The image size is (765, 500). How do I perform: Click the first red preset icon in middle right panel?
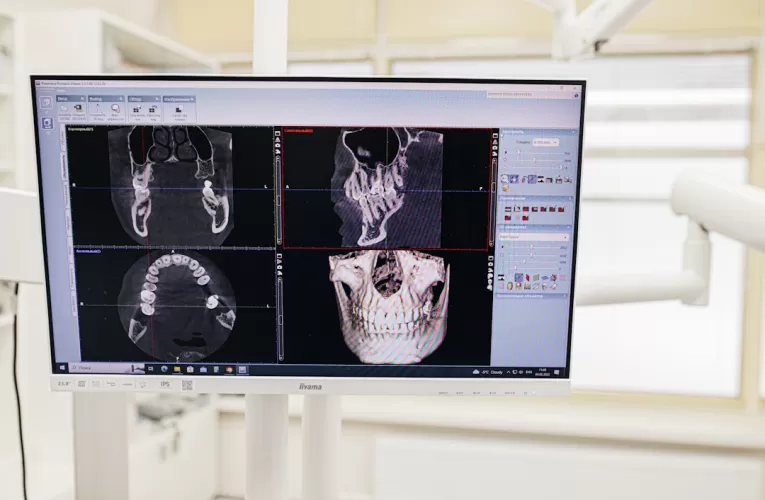coord(508,209)
